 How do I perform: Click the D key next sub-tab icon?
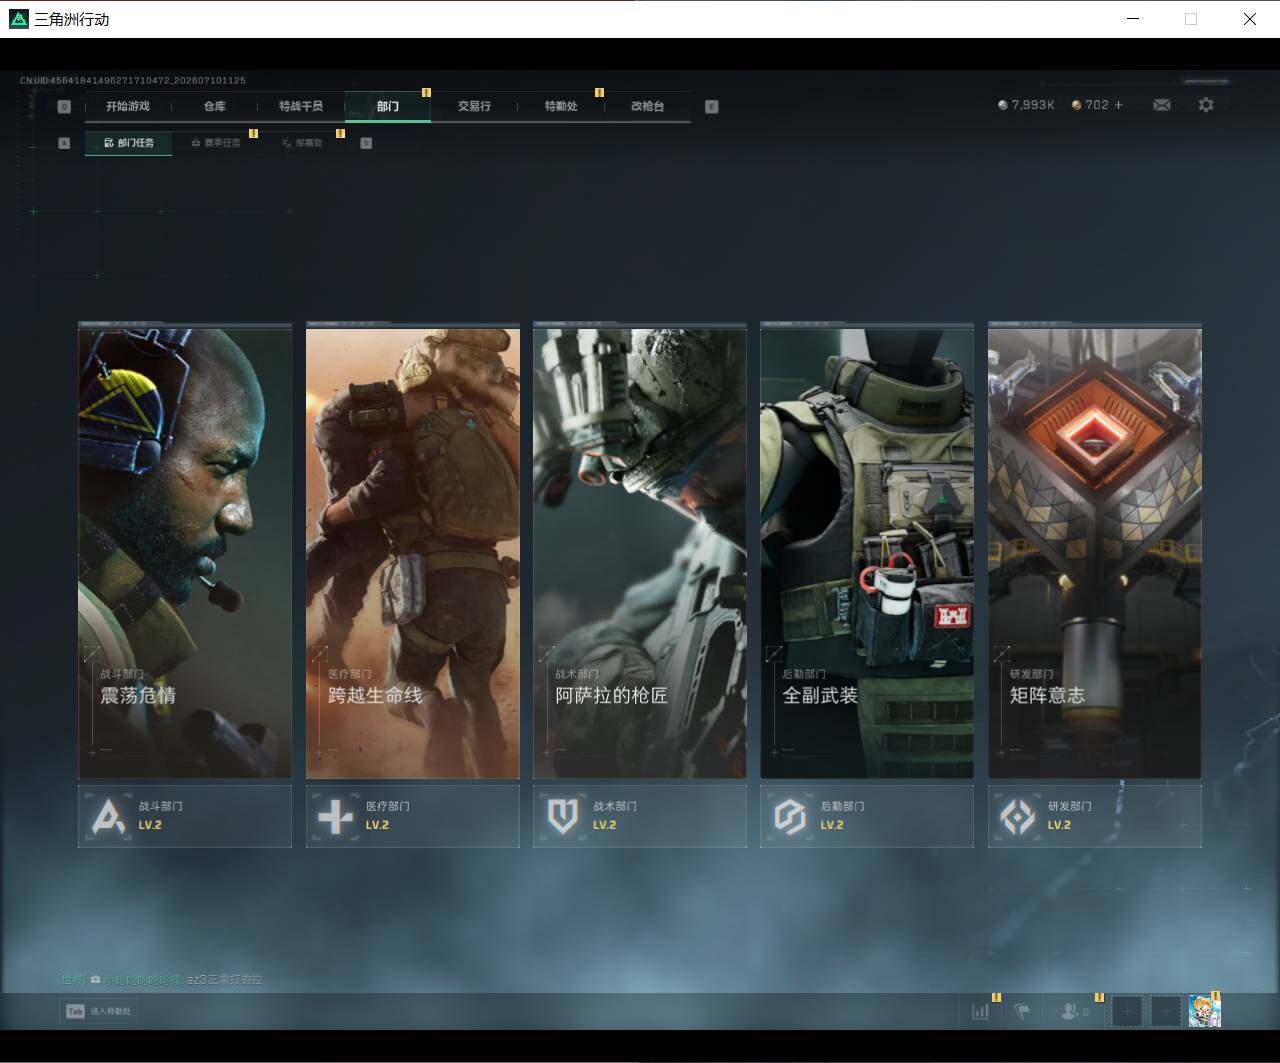point(366,143)
